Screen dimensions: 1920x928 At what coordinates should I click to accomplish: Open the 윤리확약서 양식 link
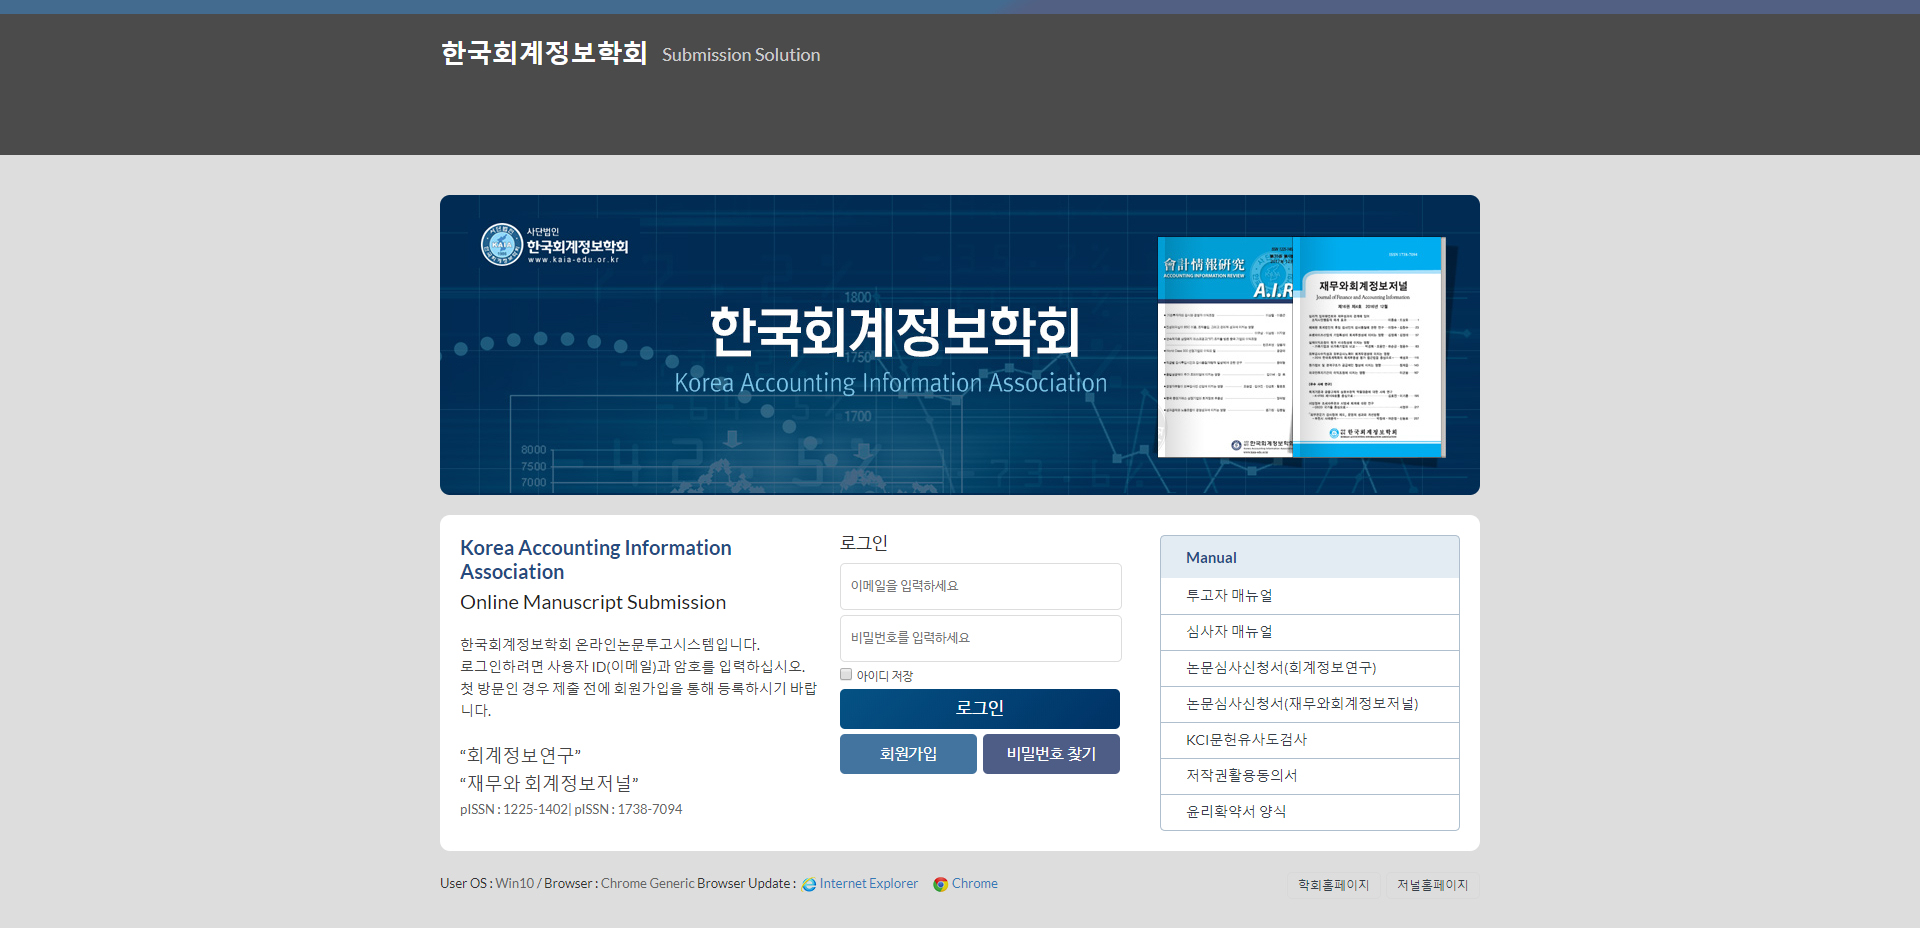(x=1236, y=812)
